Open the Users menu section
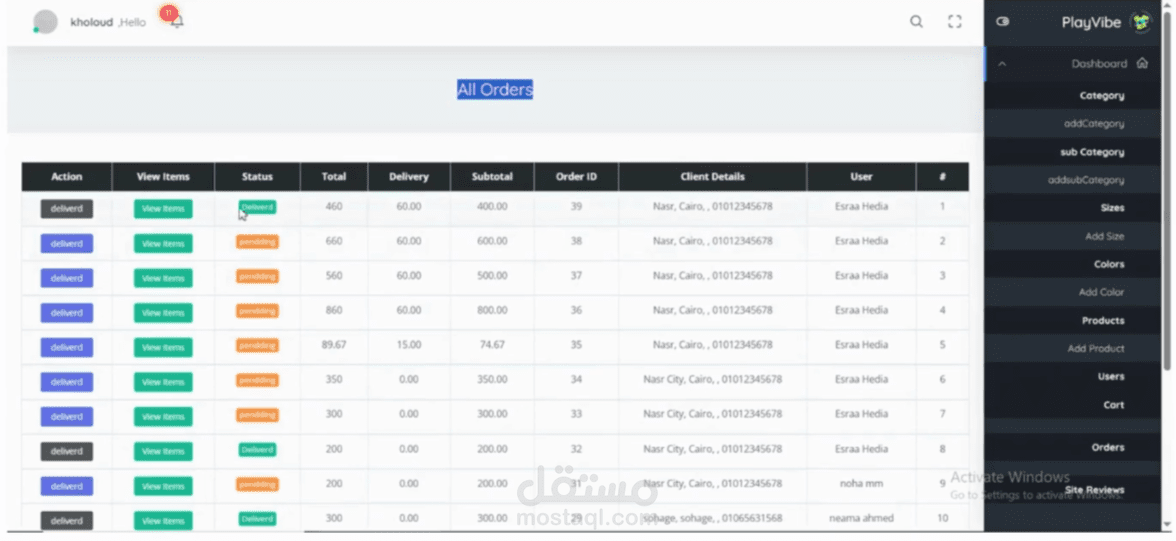This screenshot has height=541, width=1176. 1112,377
